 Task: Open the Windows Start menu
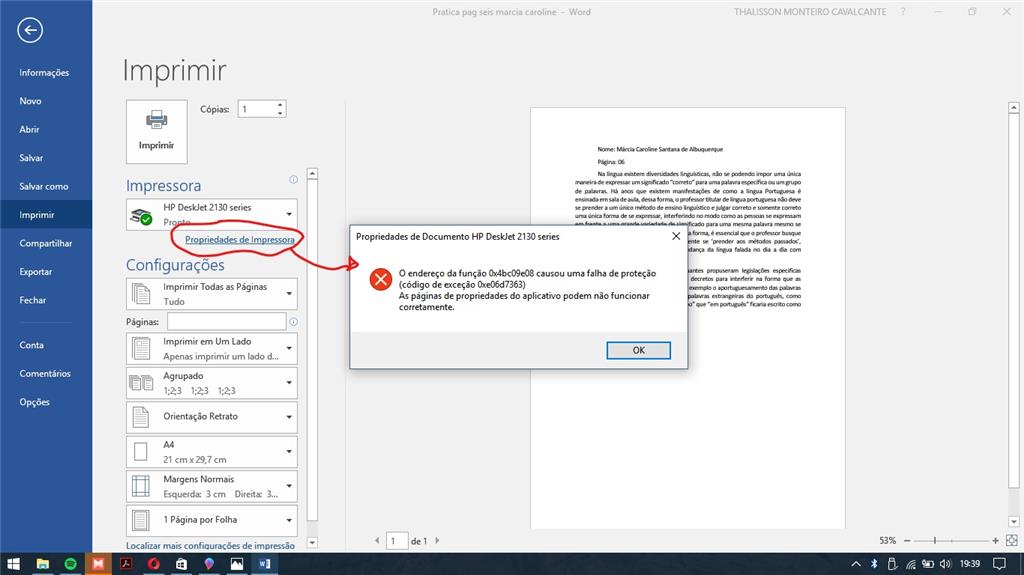tap(13, 563)
